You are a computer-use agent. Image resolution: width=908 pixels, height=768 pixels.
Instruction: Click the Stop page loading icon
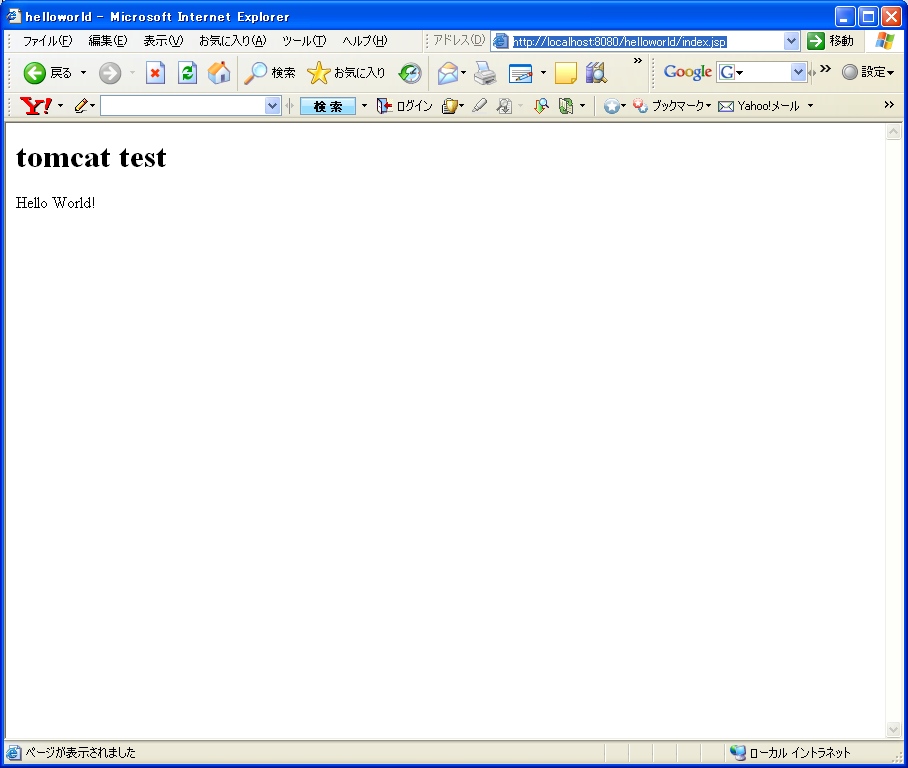tap(155, 73)
